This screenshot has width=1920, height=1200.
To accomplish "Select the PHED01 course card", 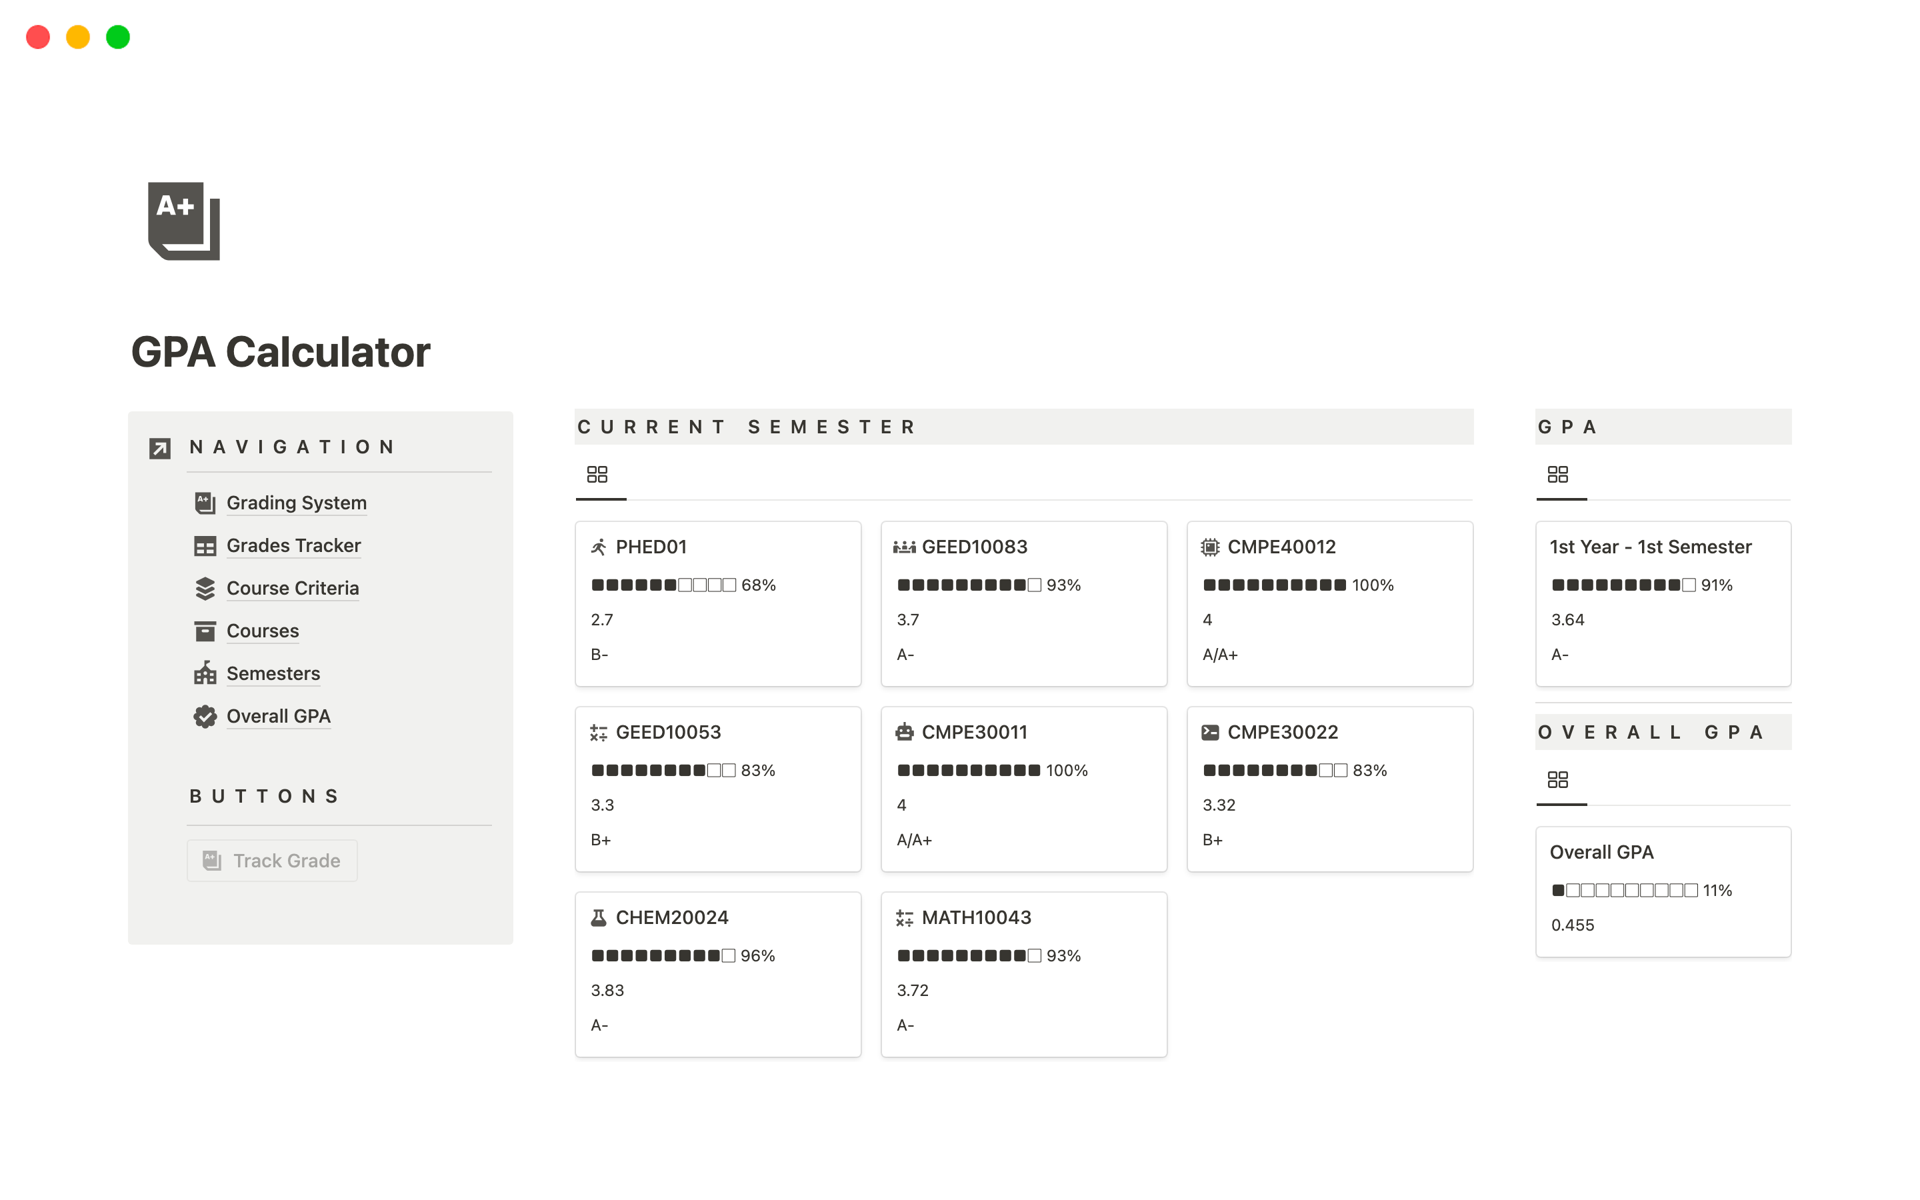I will pos(717,603).
